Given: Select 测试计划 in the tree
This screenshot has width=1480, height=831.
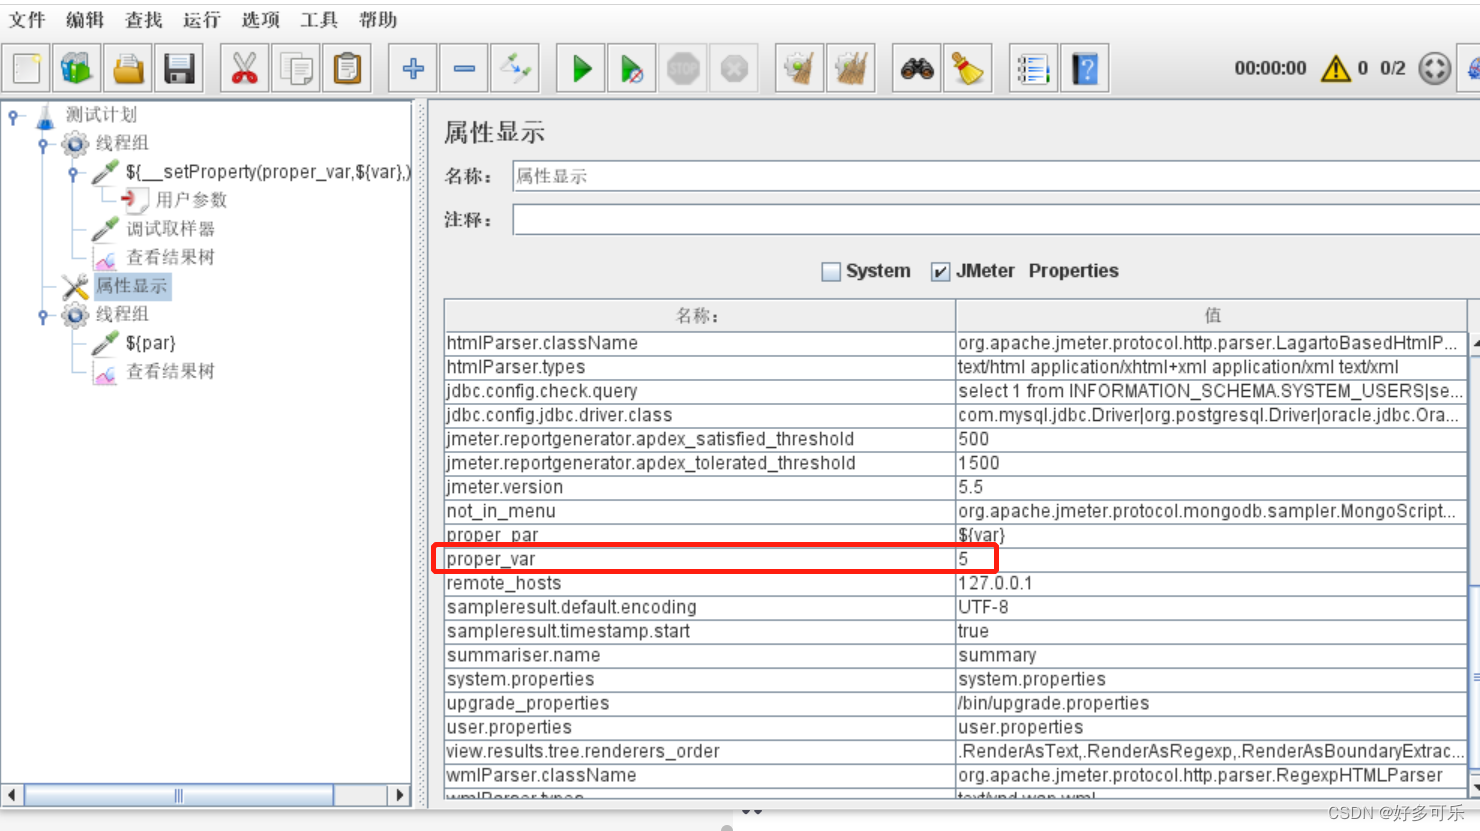Looking at the screenshot, I should (x=100, y=115).
